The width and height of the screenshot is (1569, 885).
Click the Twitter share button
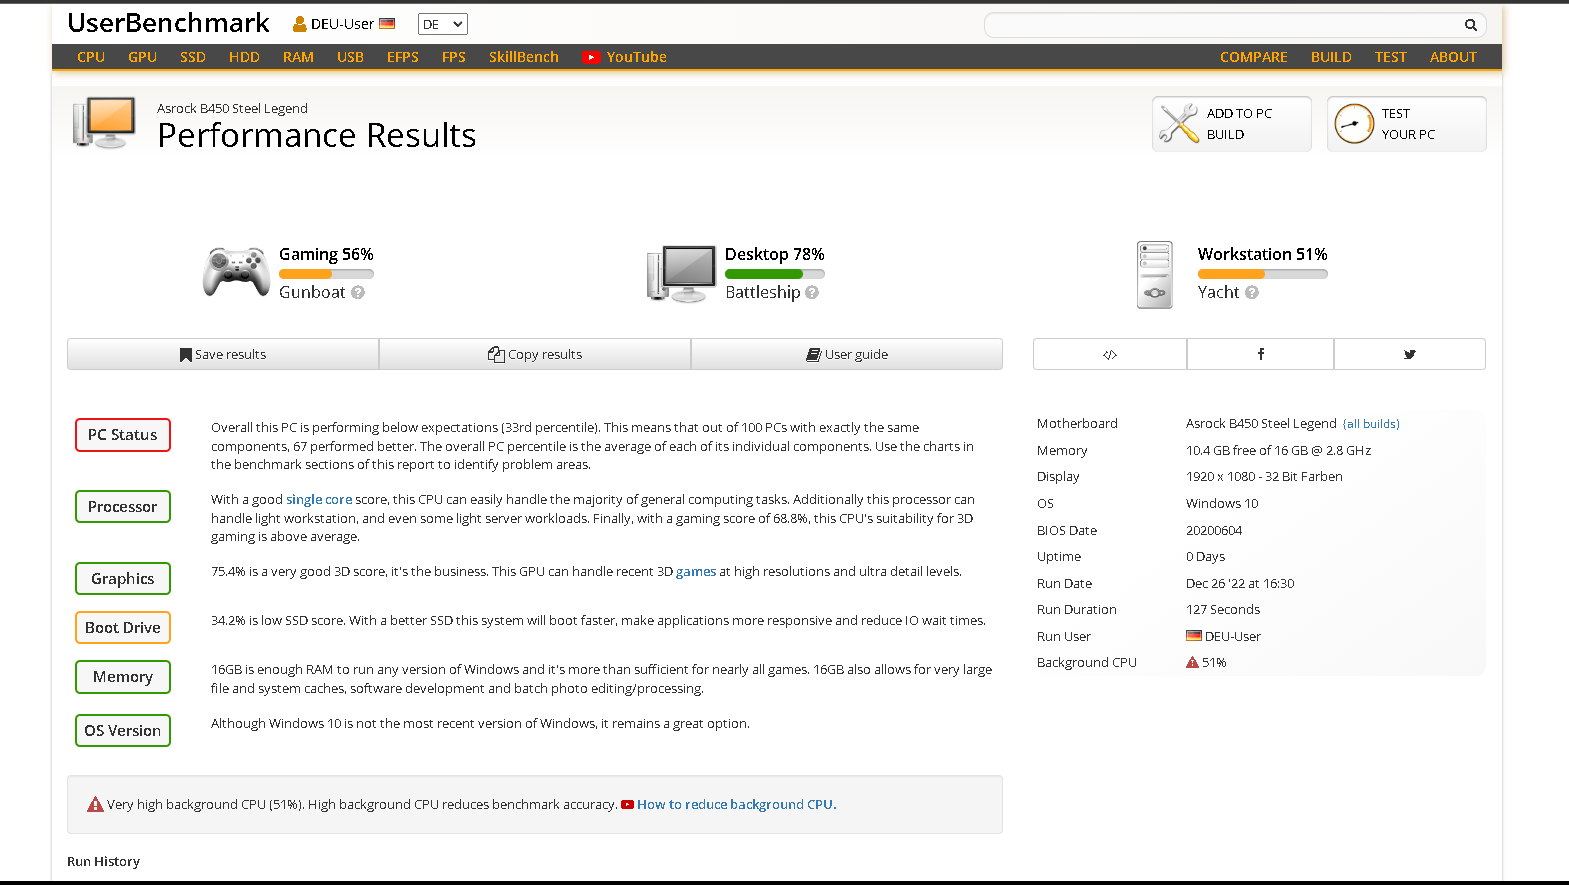point(1410,354)
